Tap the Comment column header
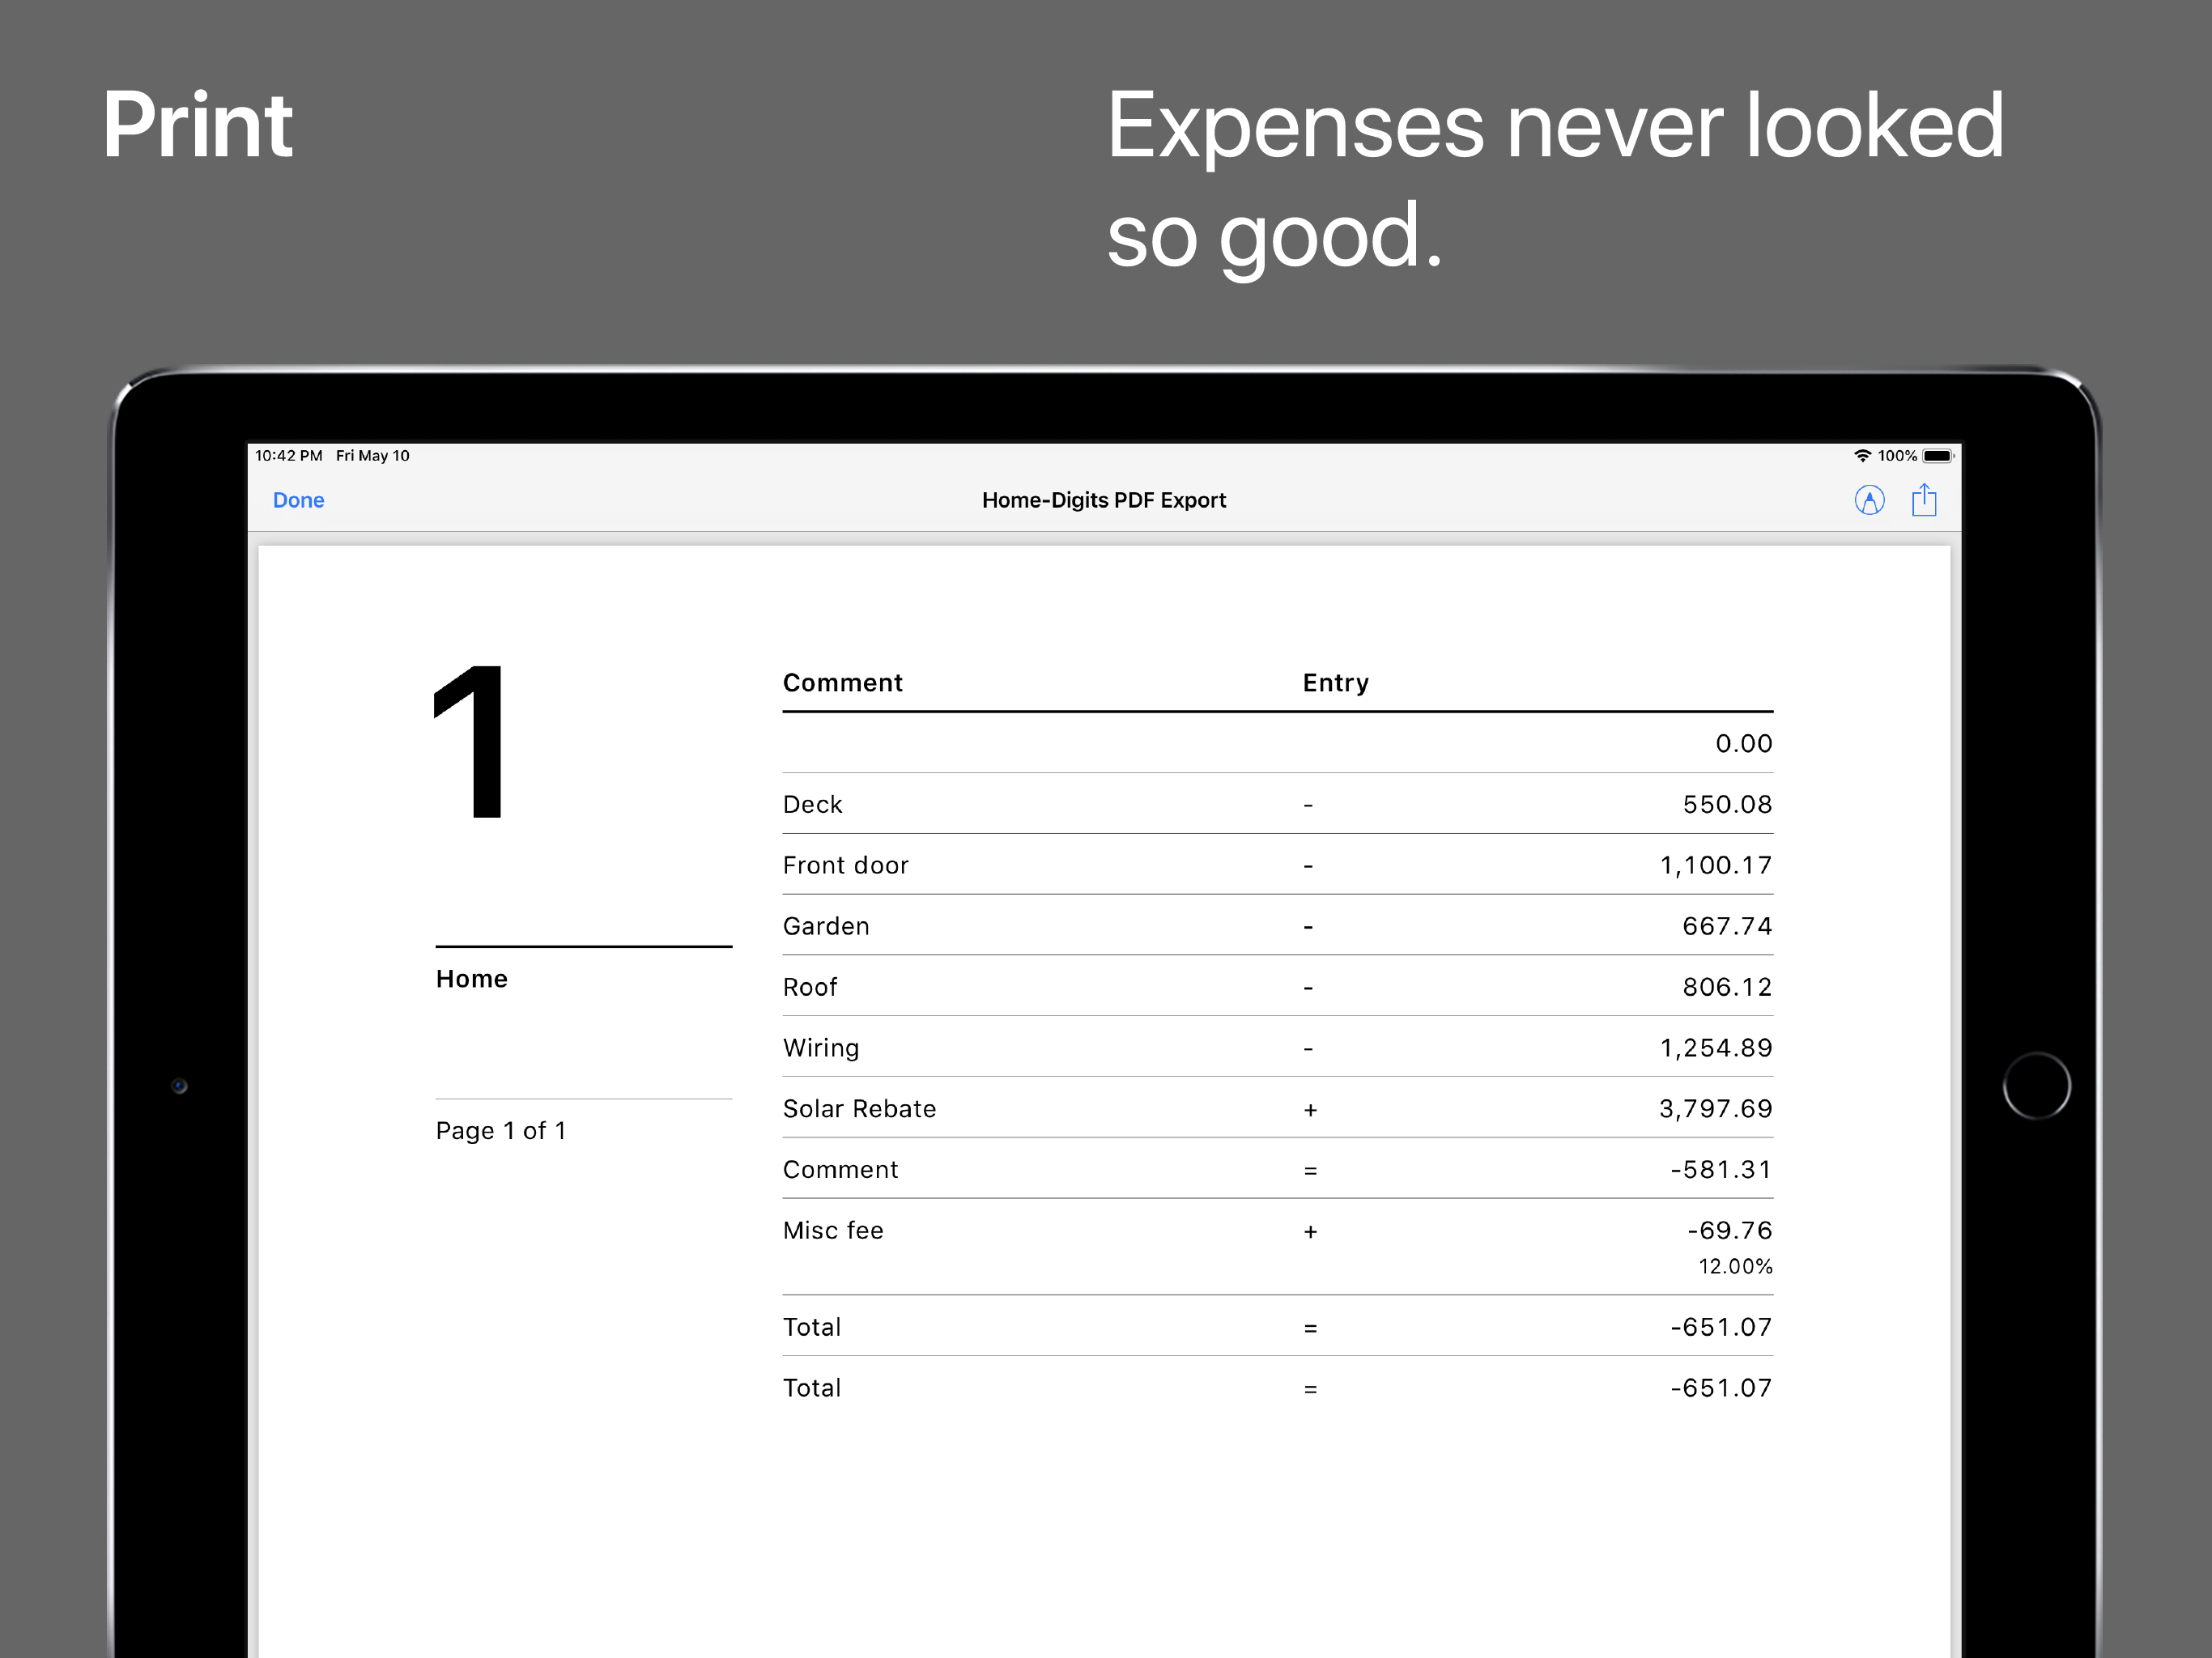Viewport: 2212px width, 1658px height. point(842,683)
